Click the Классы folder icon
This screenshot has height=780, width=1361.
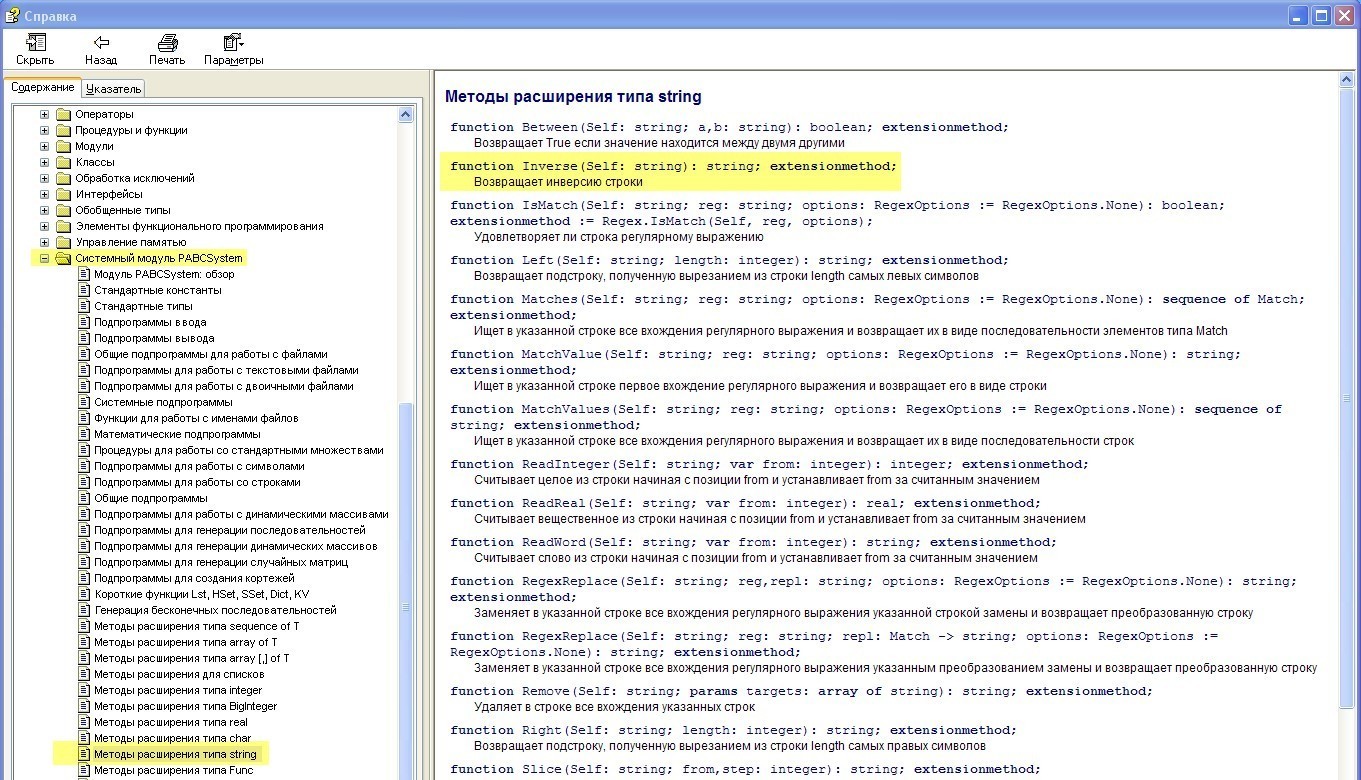[63, 162]
